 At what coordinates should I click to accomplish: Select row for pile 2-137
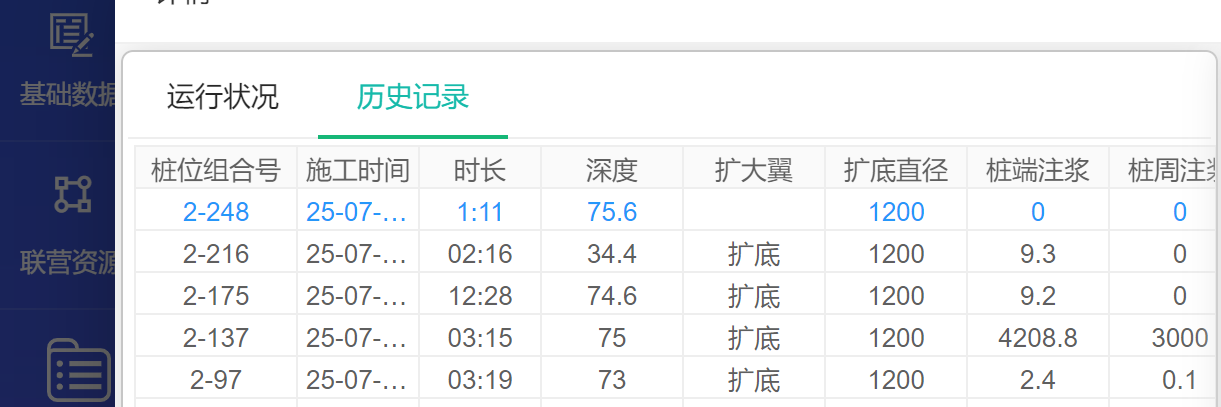[x=216, y=338]
